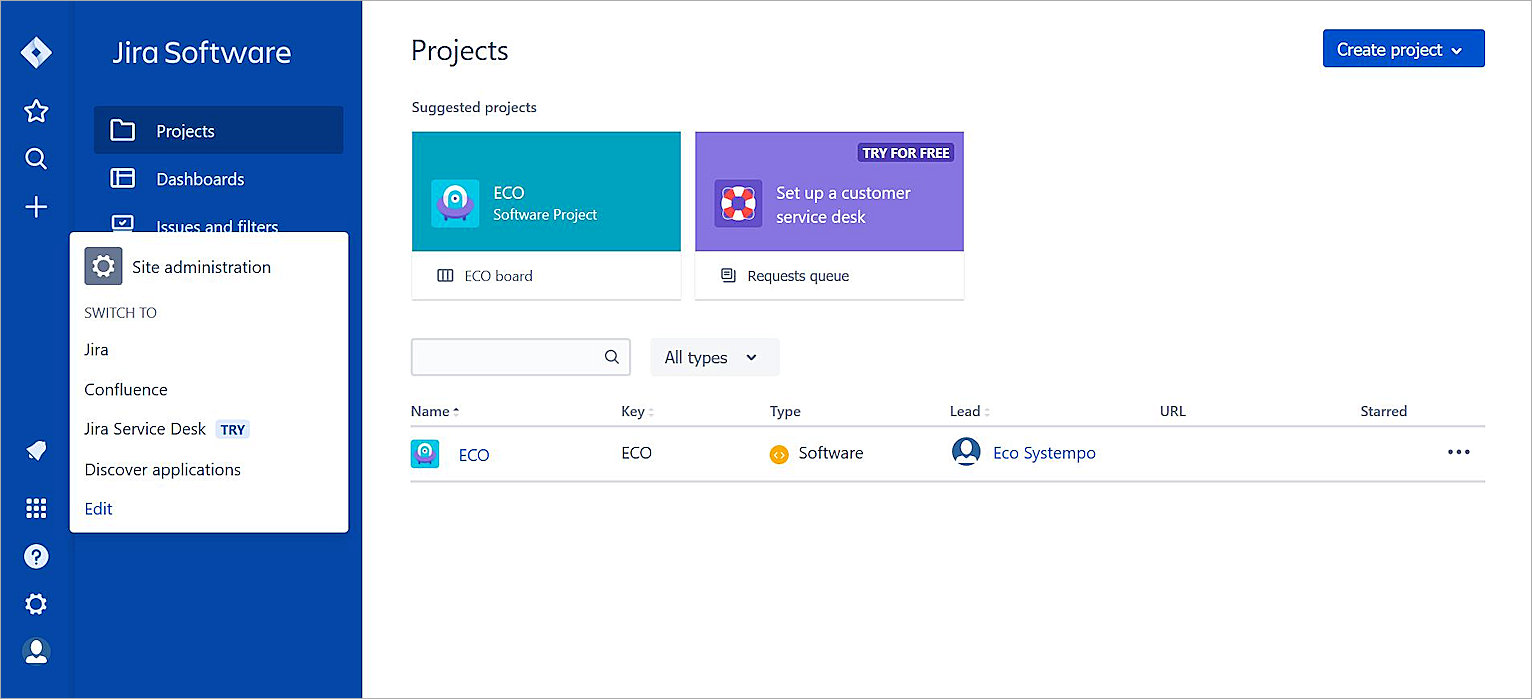Toggle the app switcher grid icon
Screen dimensions: 1532x699
(36, 508)
